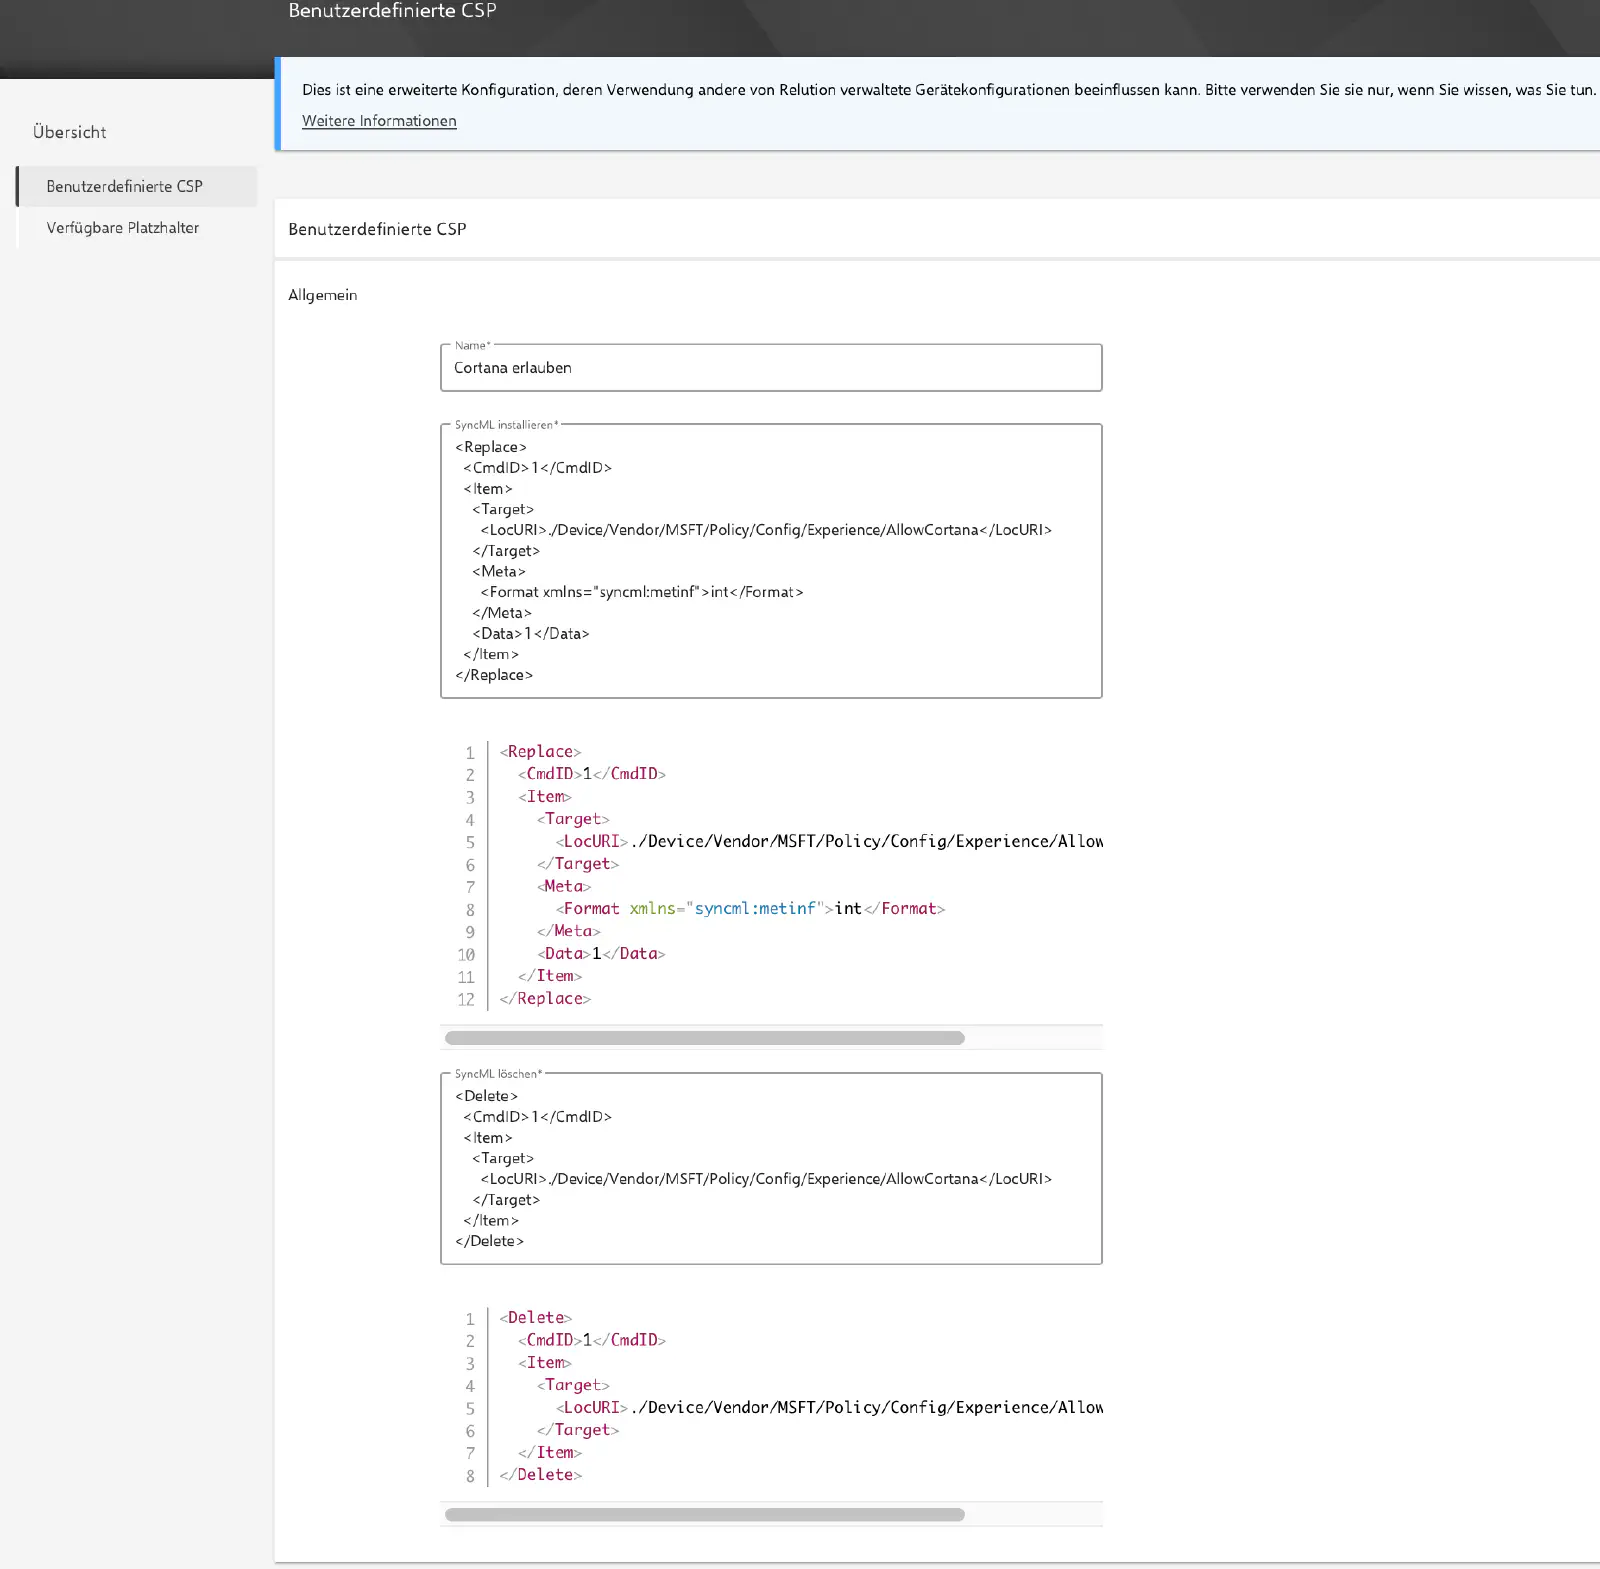Viewport: 1600px width, 1569px height.
Task: Click the horizontal scrollbar under the Delete code preview
Action: [705, 1514]
